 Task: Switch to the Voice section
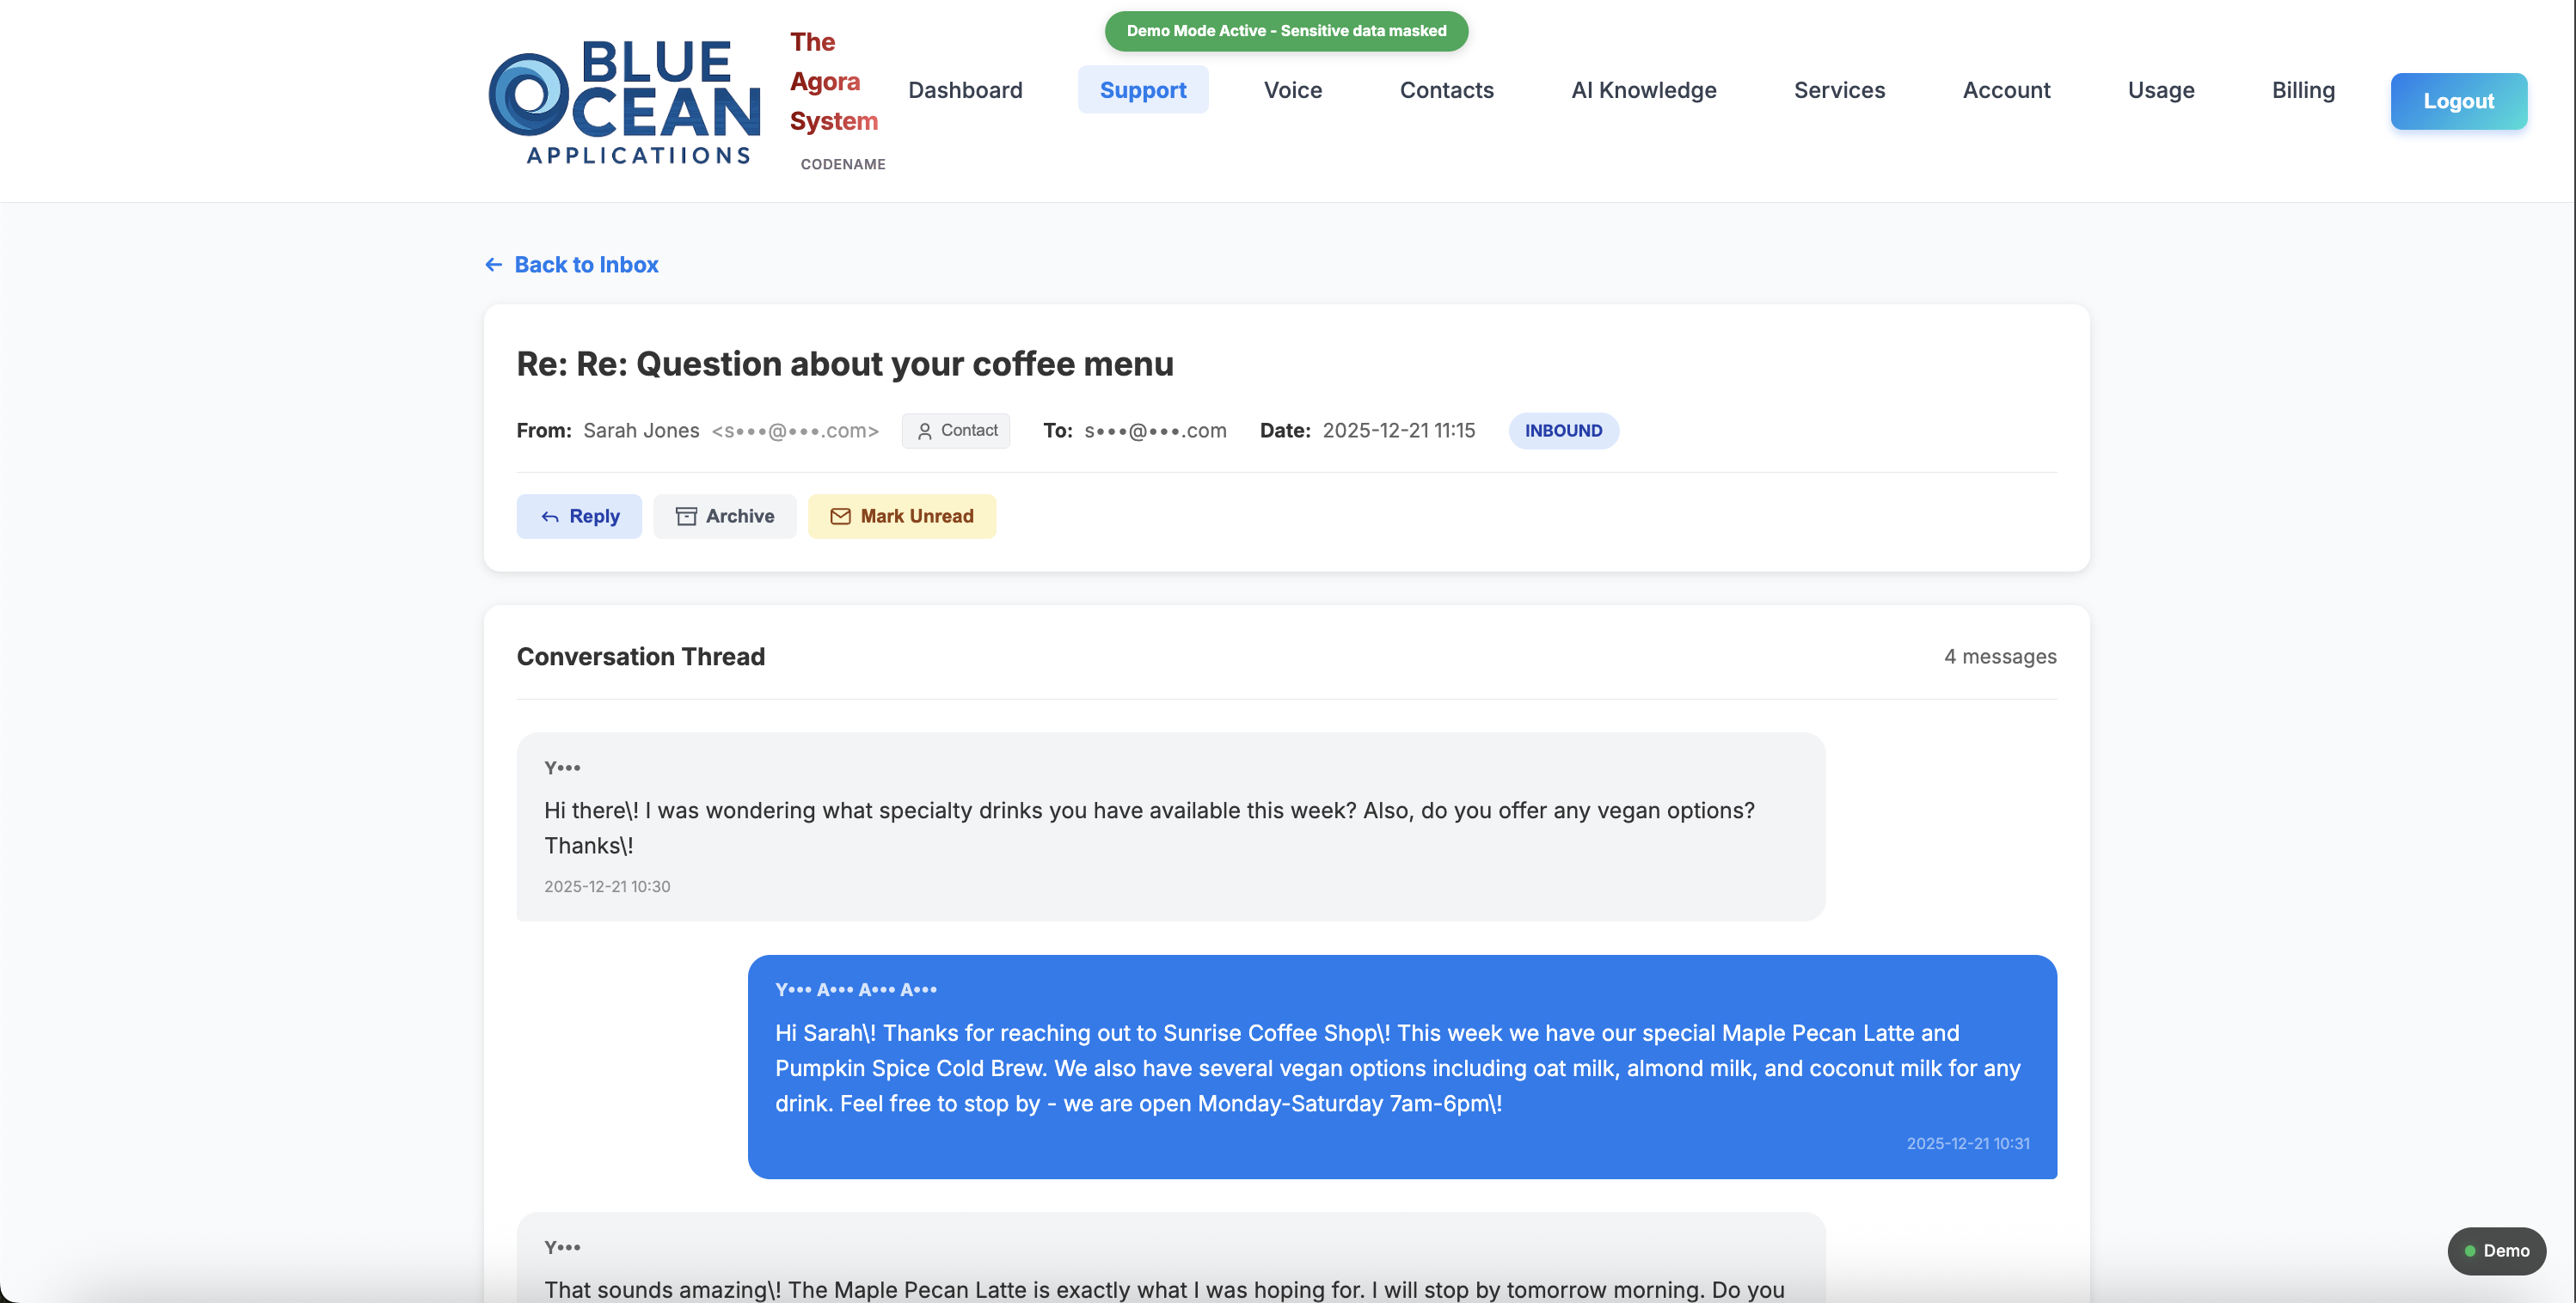(1292, 90)
